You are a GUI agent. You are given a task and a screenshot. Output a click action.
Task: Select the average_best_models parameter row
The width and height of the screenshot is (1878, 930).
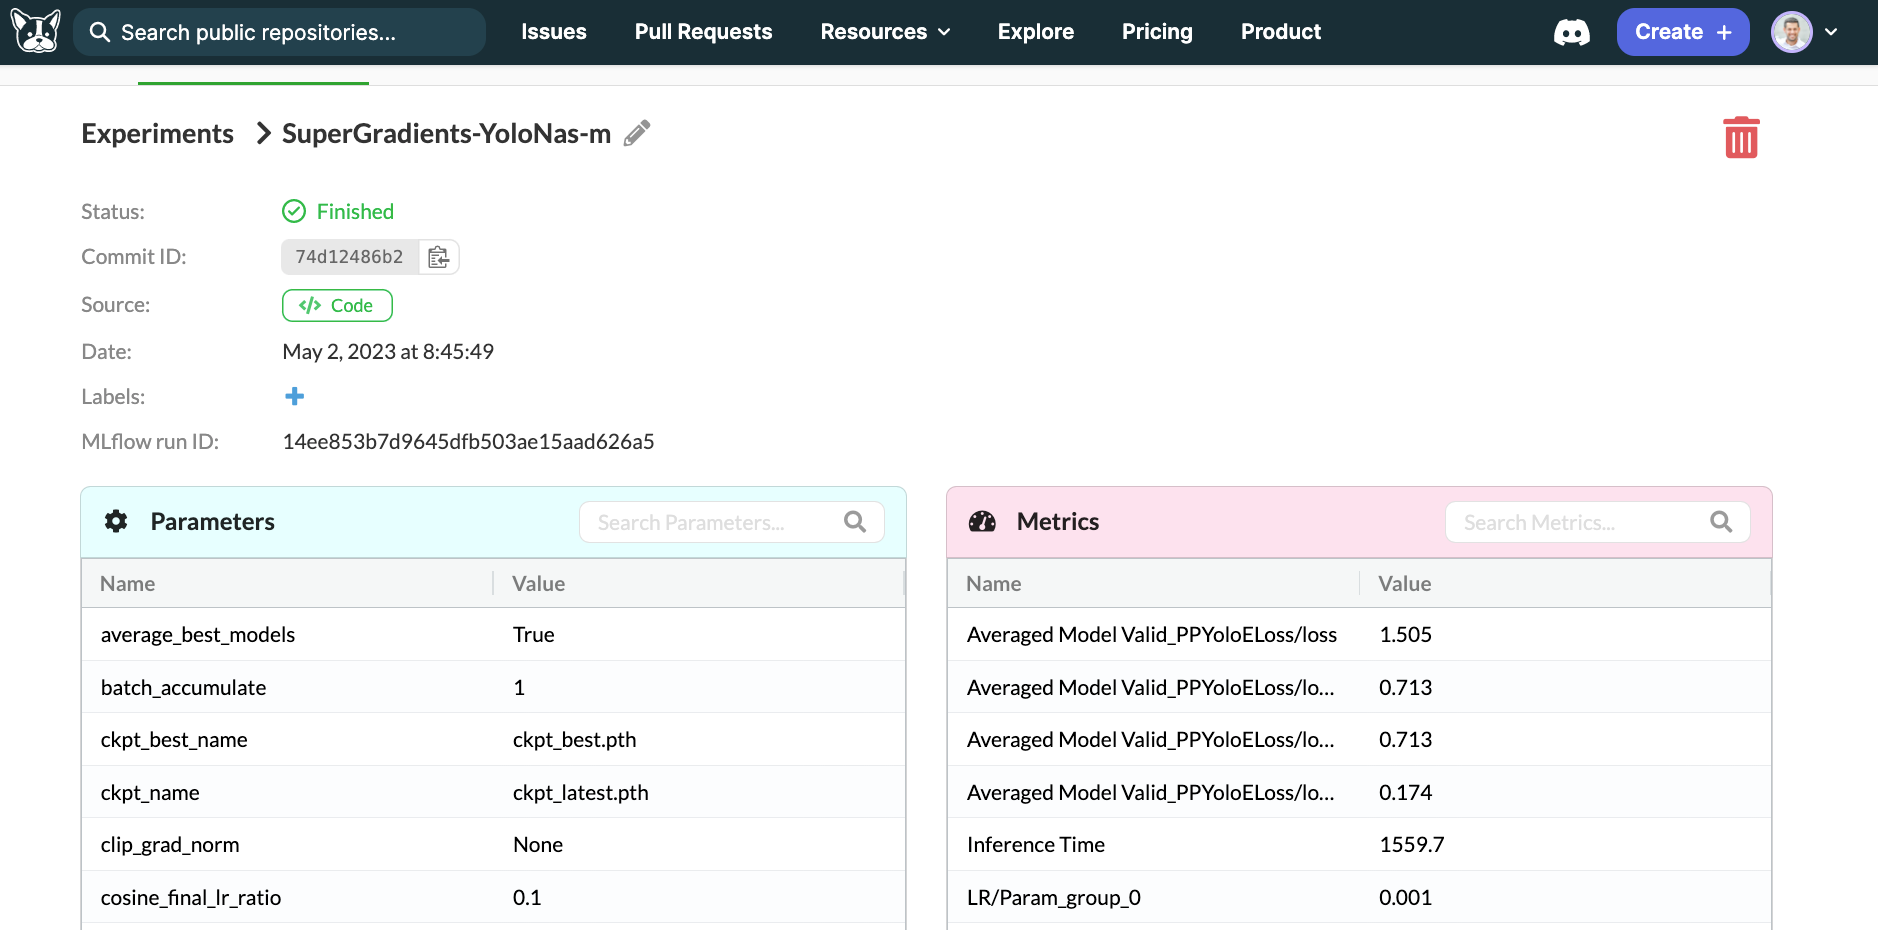(x=493, y=634)
